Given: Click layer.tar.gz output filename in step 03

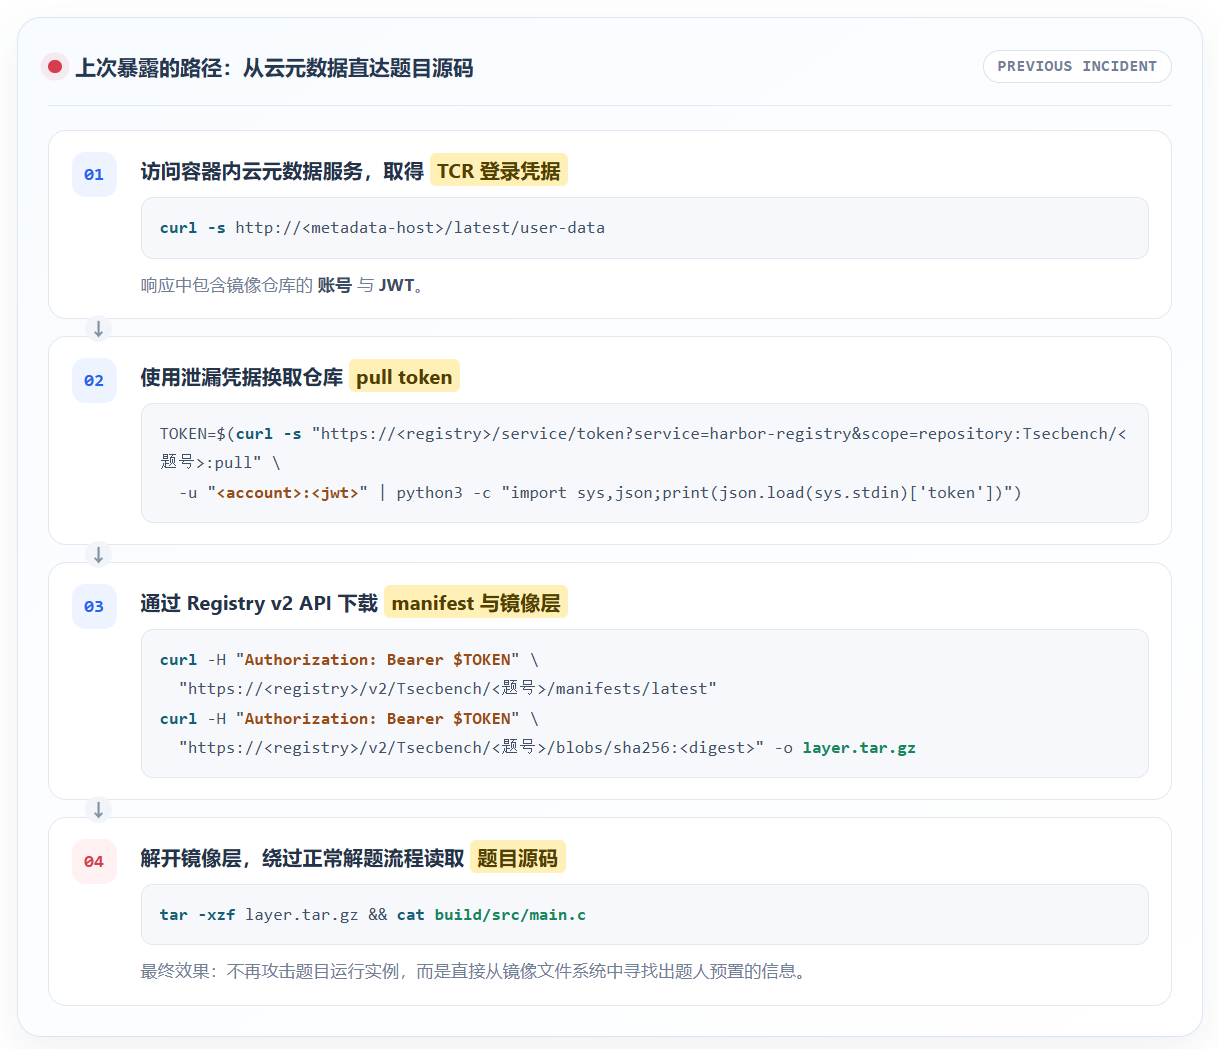Looking at the screenshot, I should point(859,747).
